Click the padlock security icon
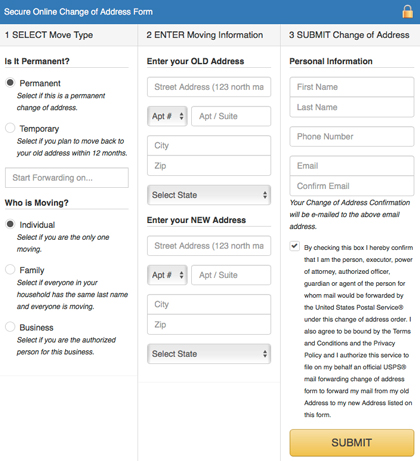Image resolution: width=420 pixels, height=461 pixels. pos(407,12)
